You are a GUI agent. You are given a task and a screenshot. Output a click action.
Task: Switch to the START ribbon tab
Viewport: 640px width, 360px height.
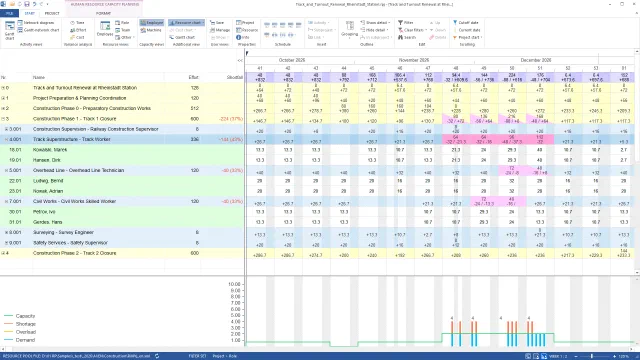tap(30, 13)
